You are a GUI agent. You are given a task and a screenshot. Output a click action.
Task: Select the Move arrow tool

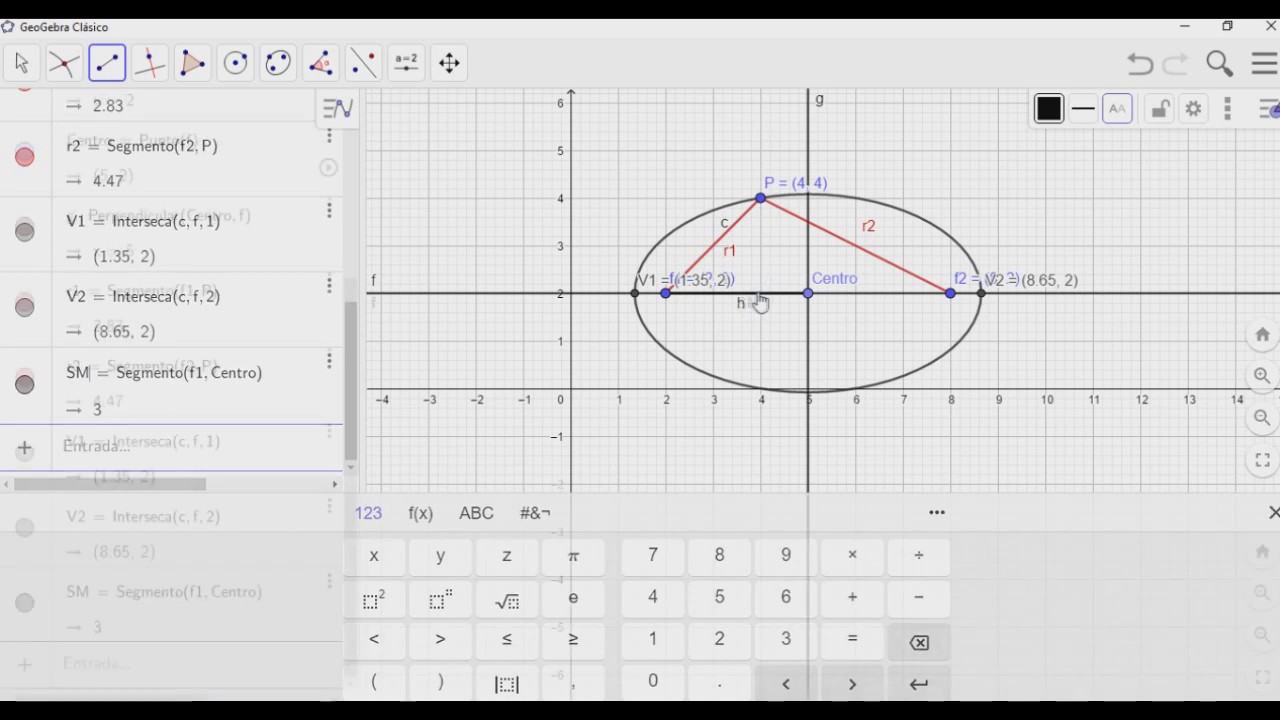[21, 63]
